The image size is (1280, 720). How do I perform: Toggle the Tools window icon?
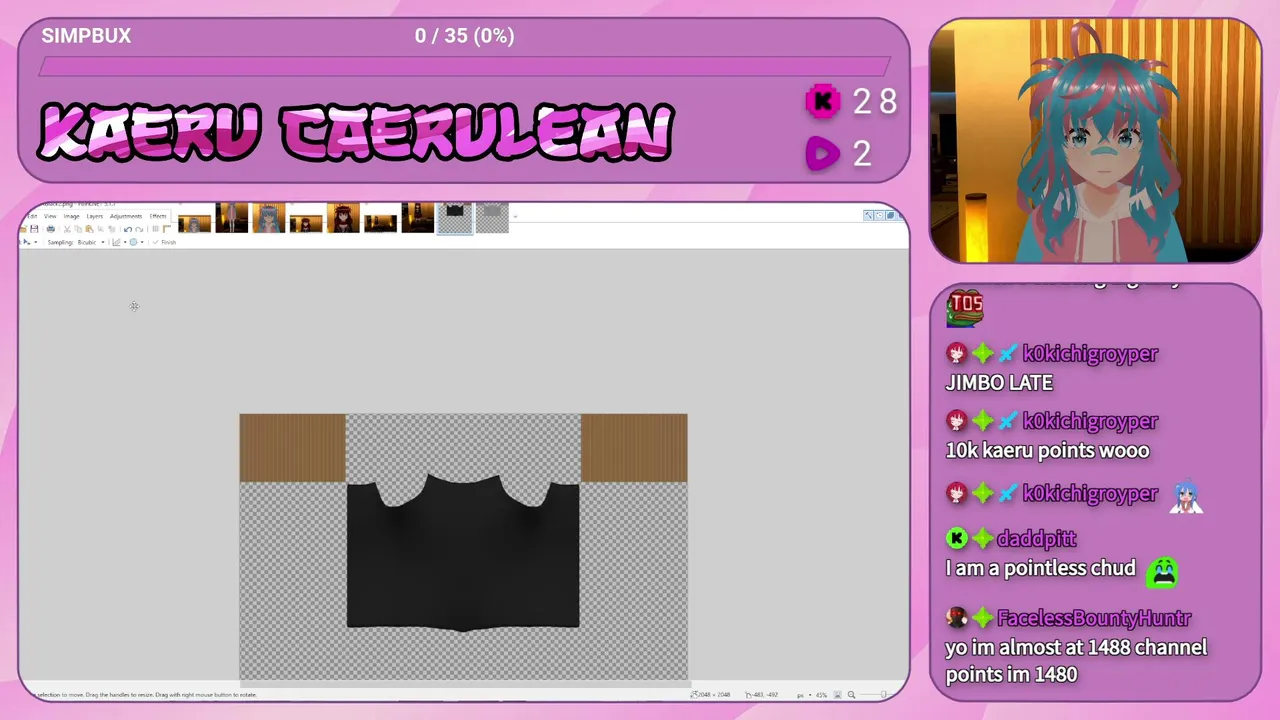(868, 215)
